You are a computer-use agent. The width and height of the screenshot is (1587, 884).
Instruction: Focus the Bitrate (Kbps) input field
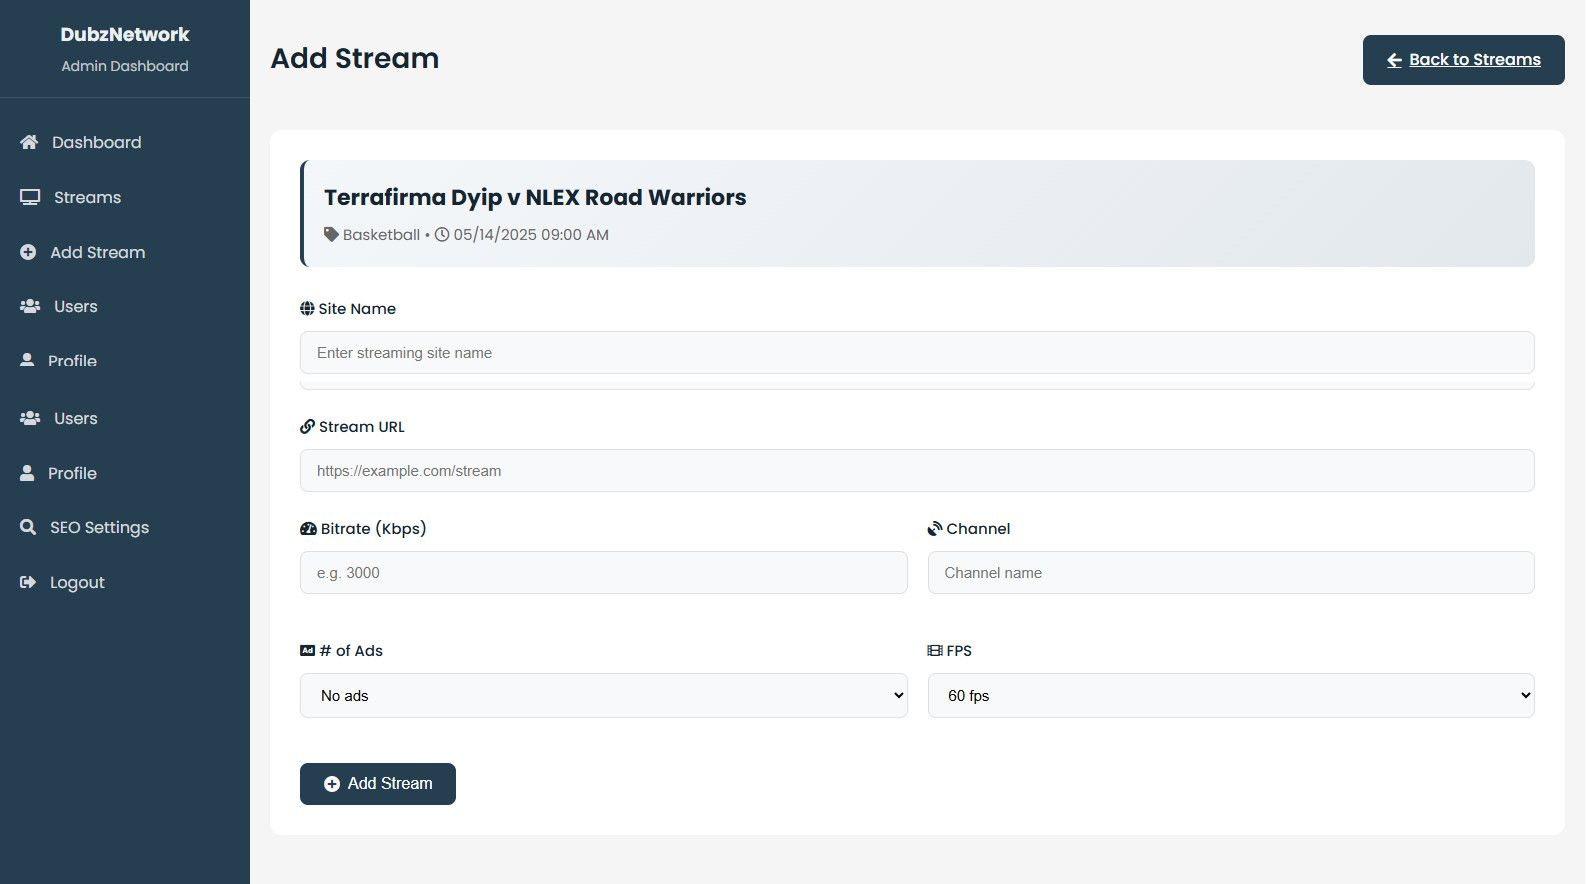604,573
